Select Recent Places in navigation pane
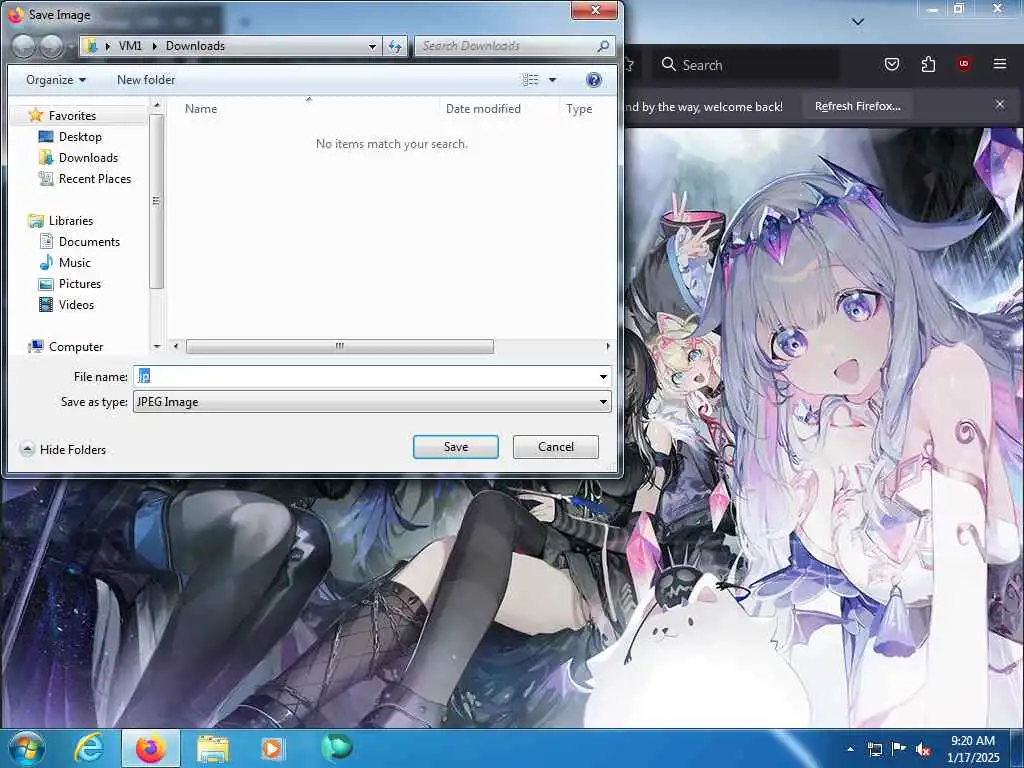Viewport: 1024px width, 768px height. tap(94, 178)
